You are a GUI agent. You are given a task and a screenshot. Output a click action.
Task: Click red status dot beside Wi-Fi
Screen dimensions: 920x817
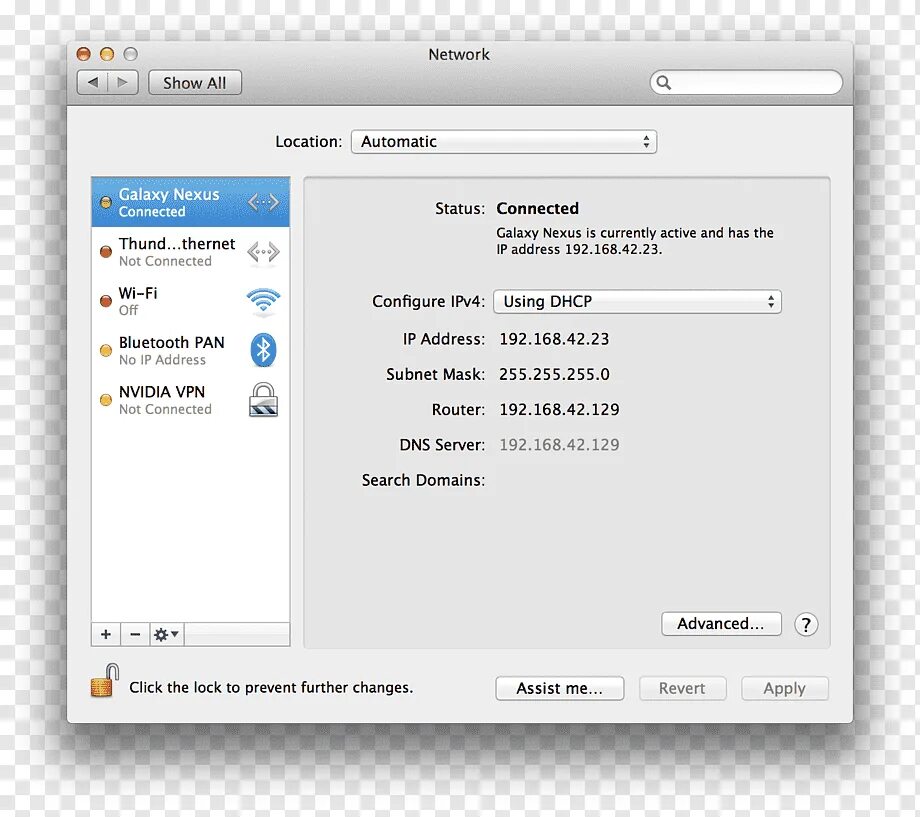106,301
